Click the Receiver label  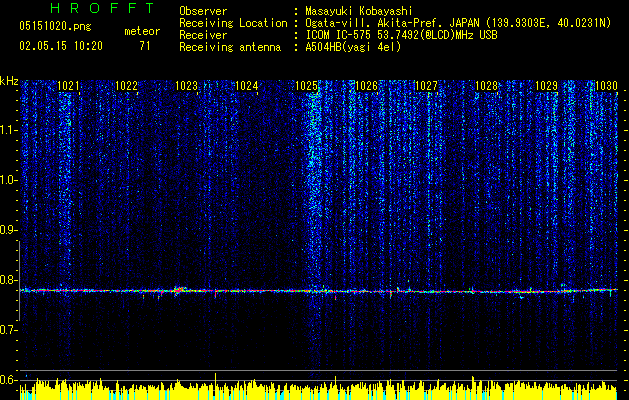point(203,35)
